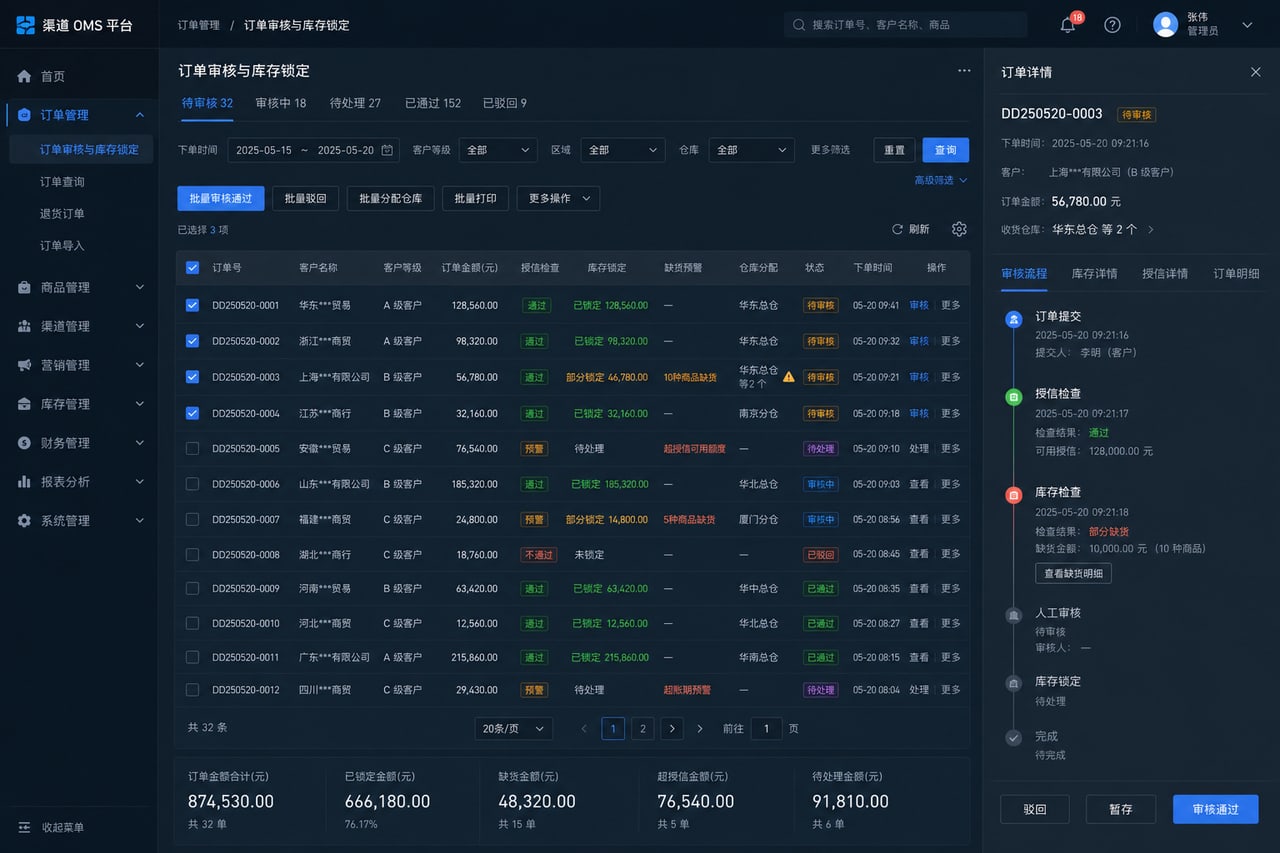Viewport: 1280px width, 853px height.
Task: Click 审核通过 in the details footer
Action: click(1215, 809)
